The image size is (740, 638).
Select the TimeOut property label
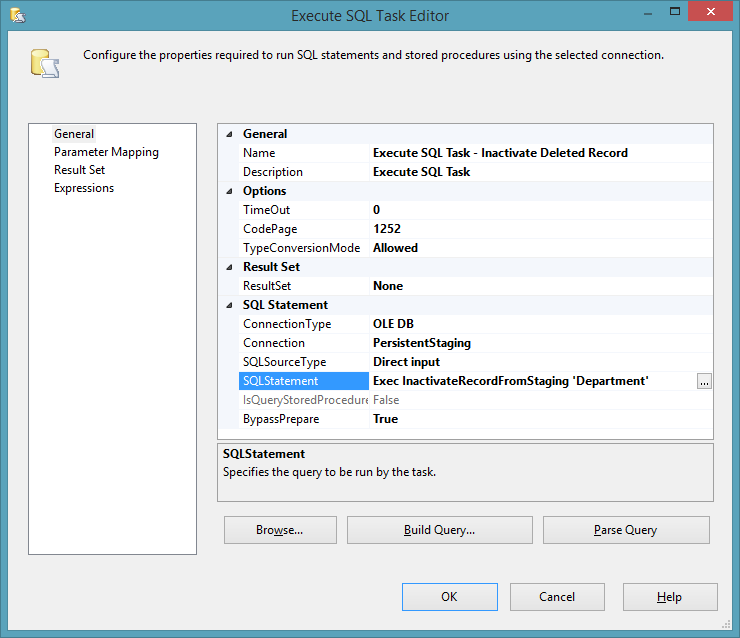304,210
